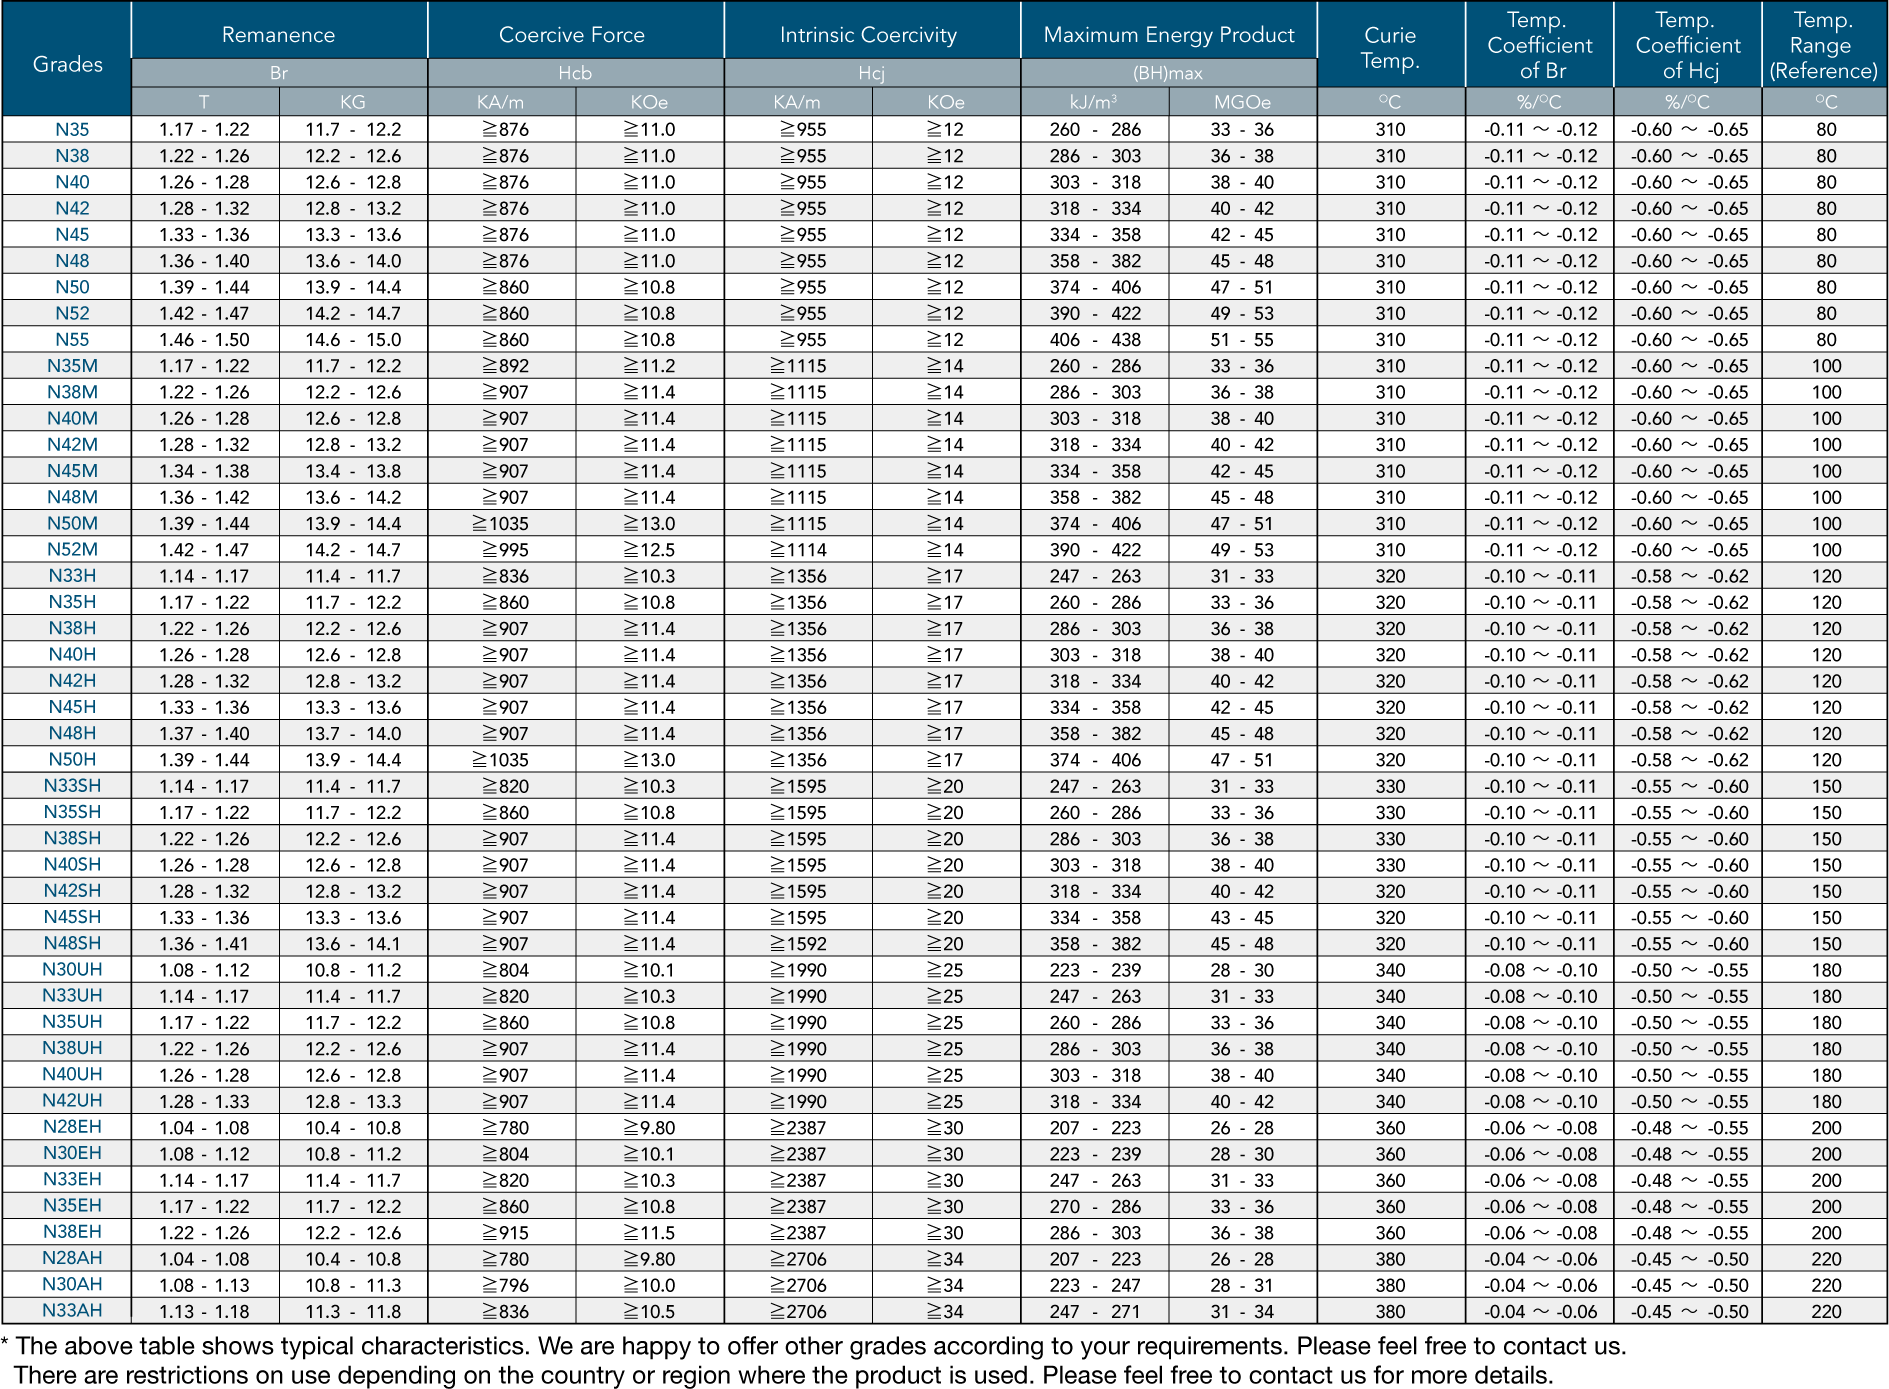This screenshot has height=1389, width=1889.
Task: Select grade N55 label
Action: point(72,340)
